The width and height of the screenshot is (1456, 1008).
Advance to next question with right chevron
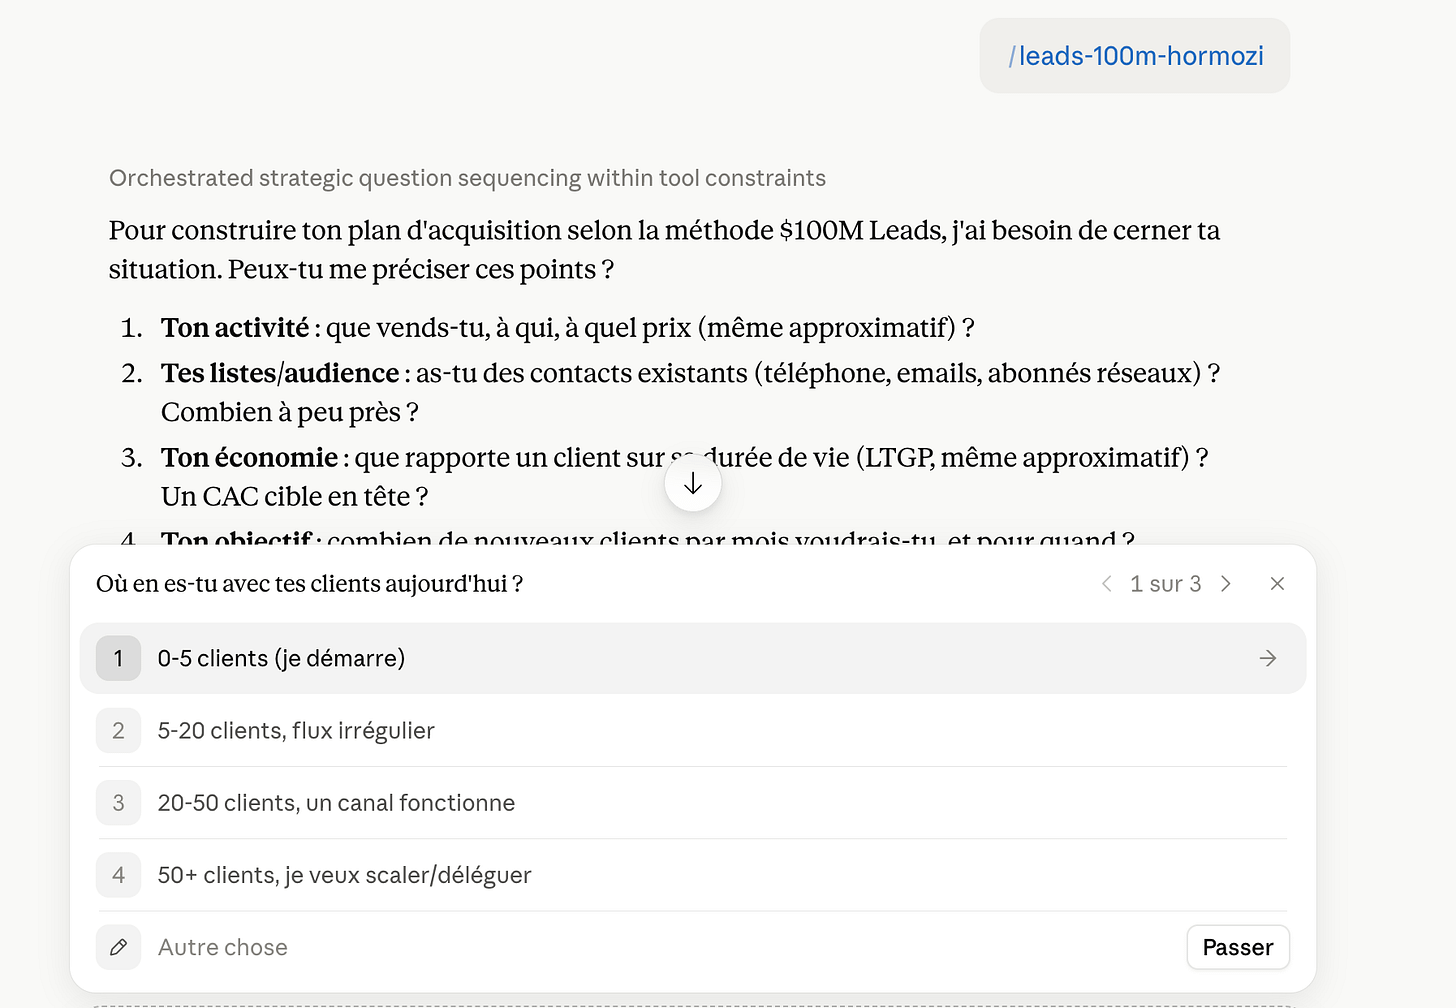[x=1226, y=584]
